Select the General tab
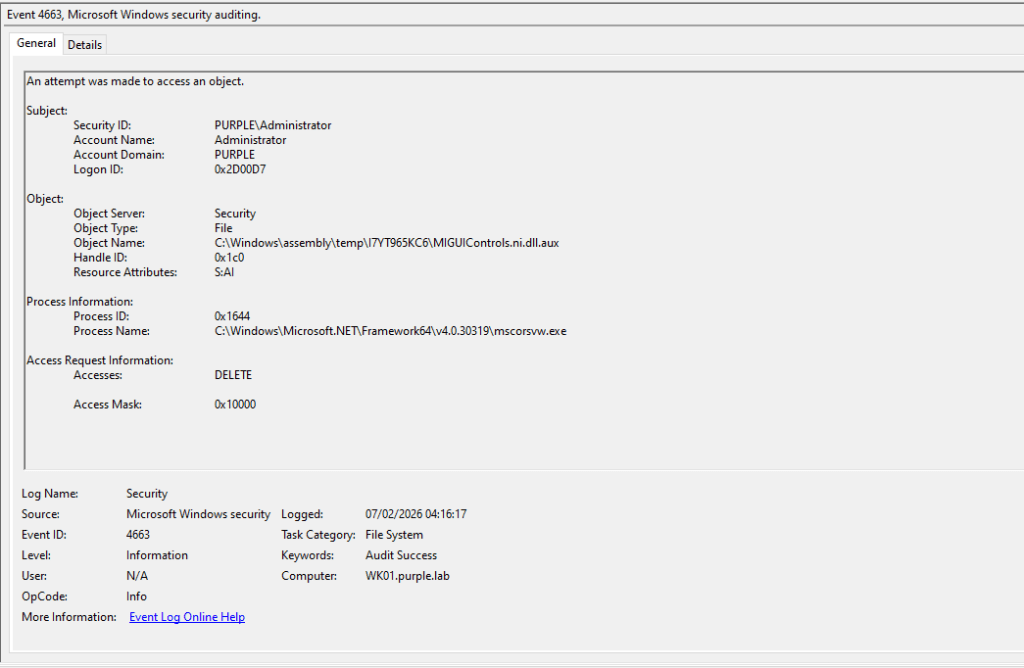This screenshot has width=1024, height=668. coord(36,44)
